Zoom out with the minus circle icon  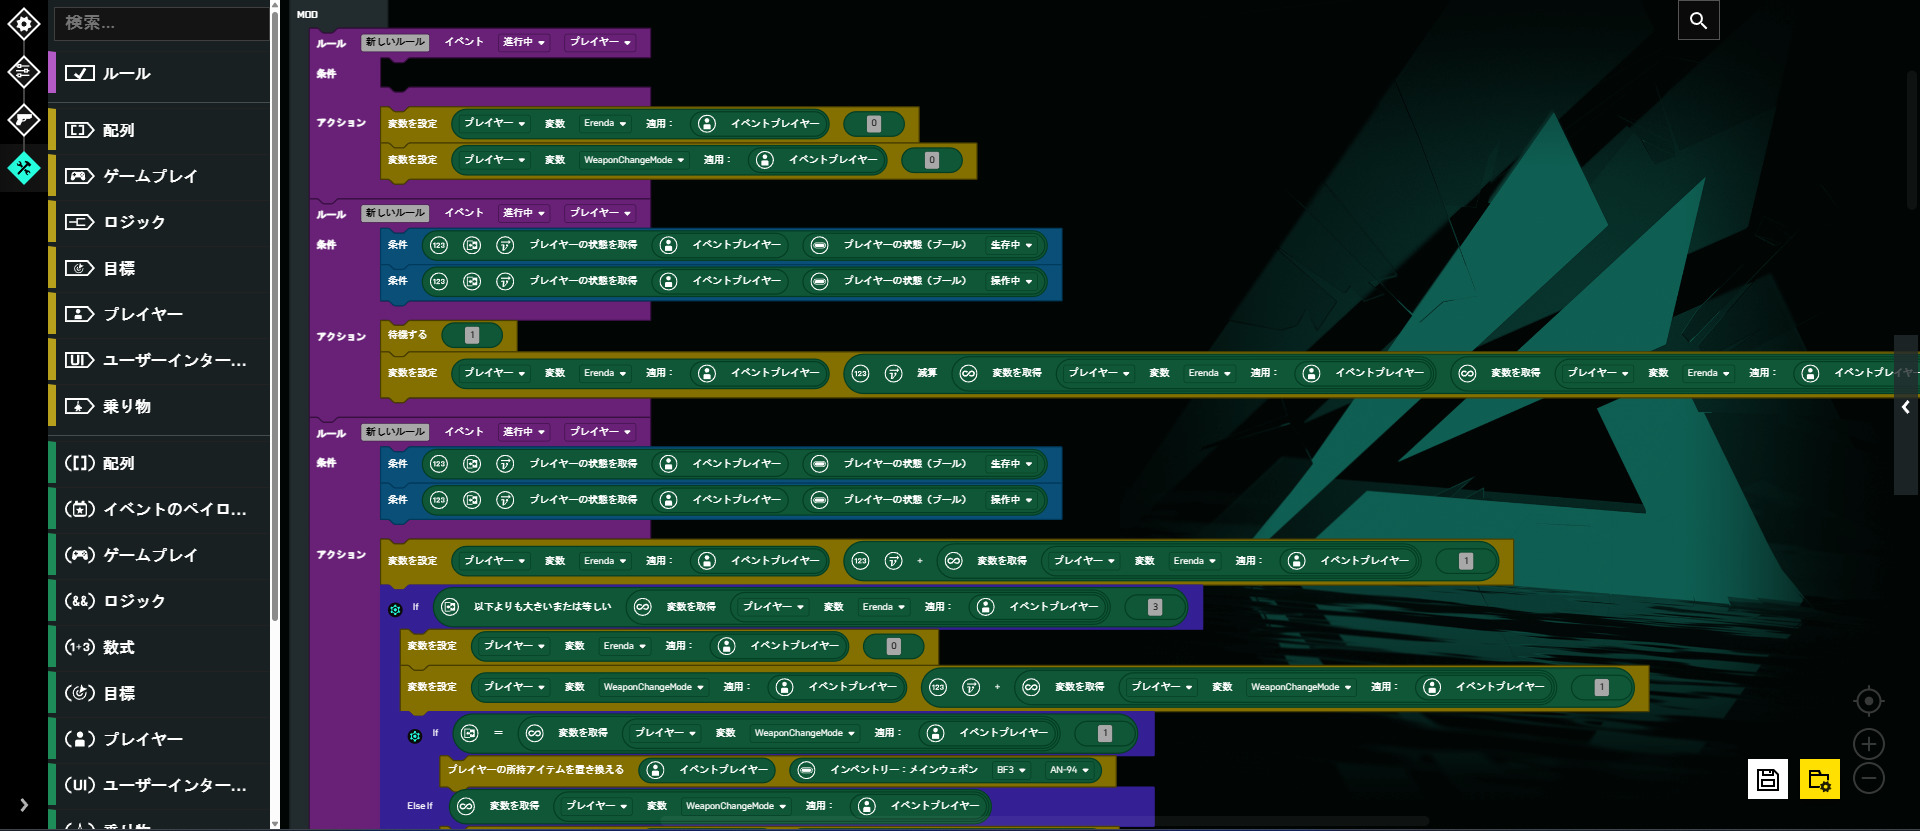click(x=1868, y=778)
